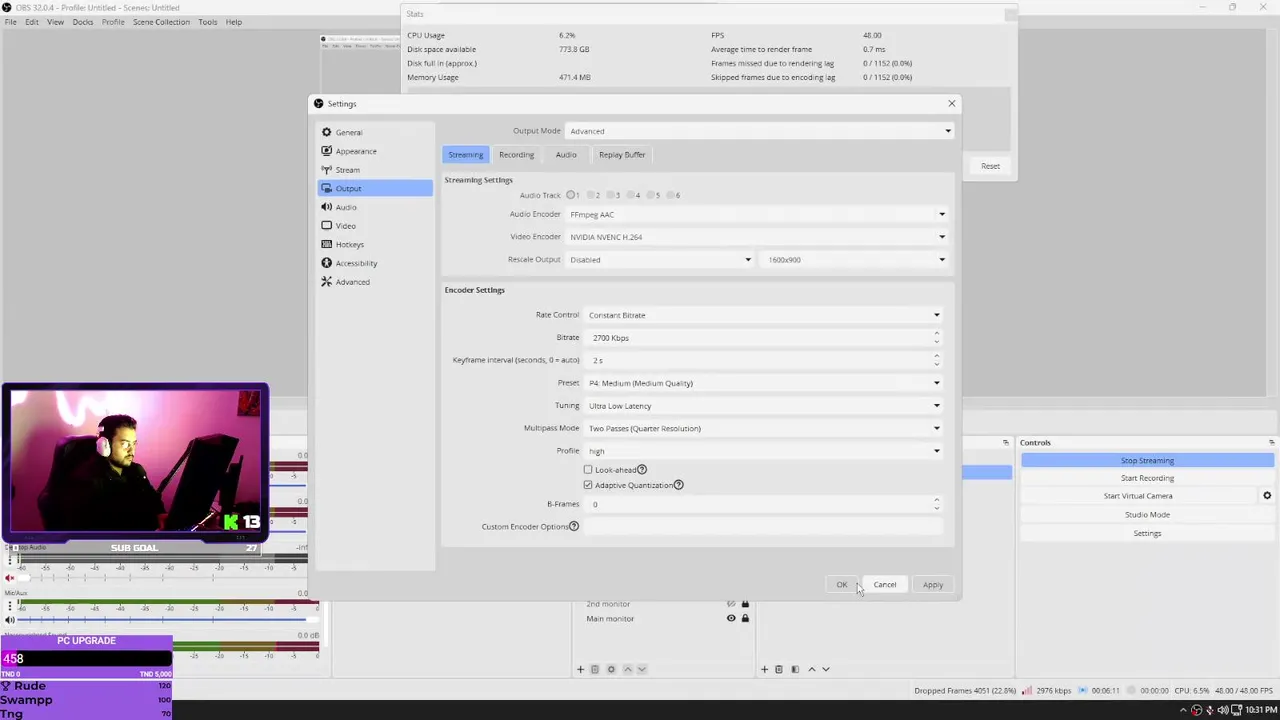Click the Adaptive Quantization help icon
Viewport: 1280px width, 720px height.
click(678, 485)
